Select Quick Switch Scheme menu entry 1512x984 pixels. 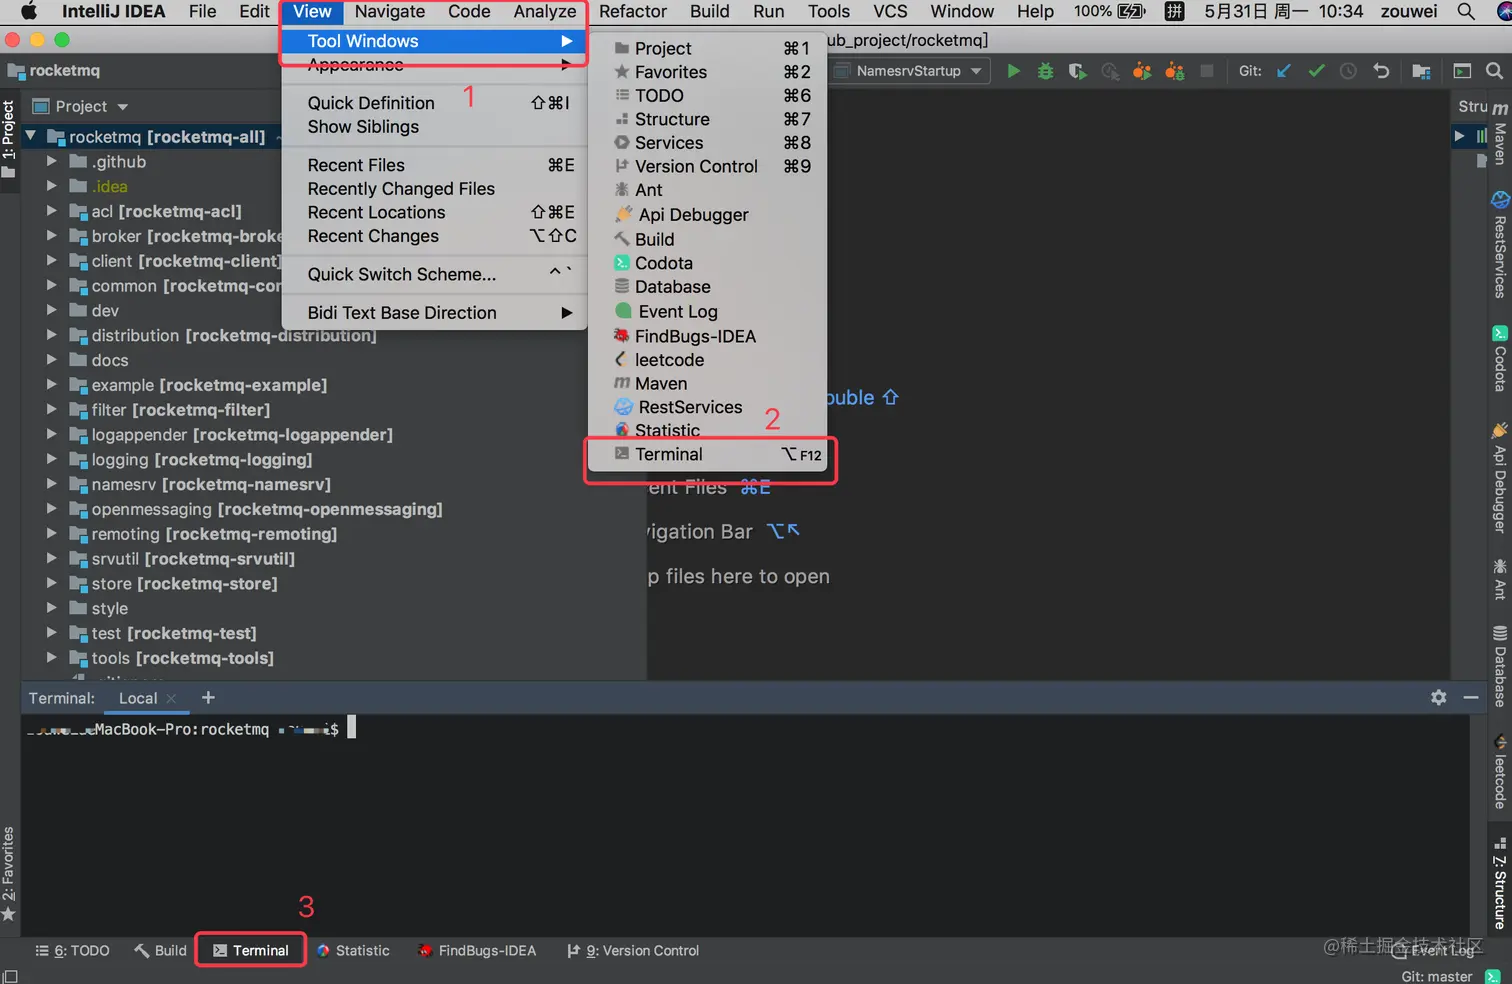click(435, 274)
